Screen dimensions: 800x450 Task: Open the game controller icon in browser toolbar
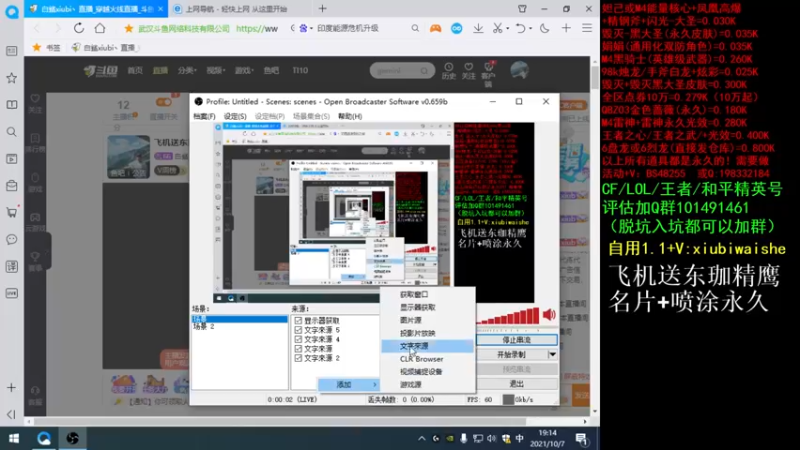[x=435, y=29]
